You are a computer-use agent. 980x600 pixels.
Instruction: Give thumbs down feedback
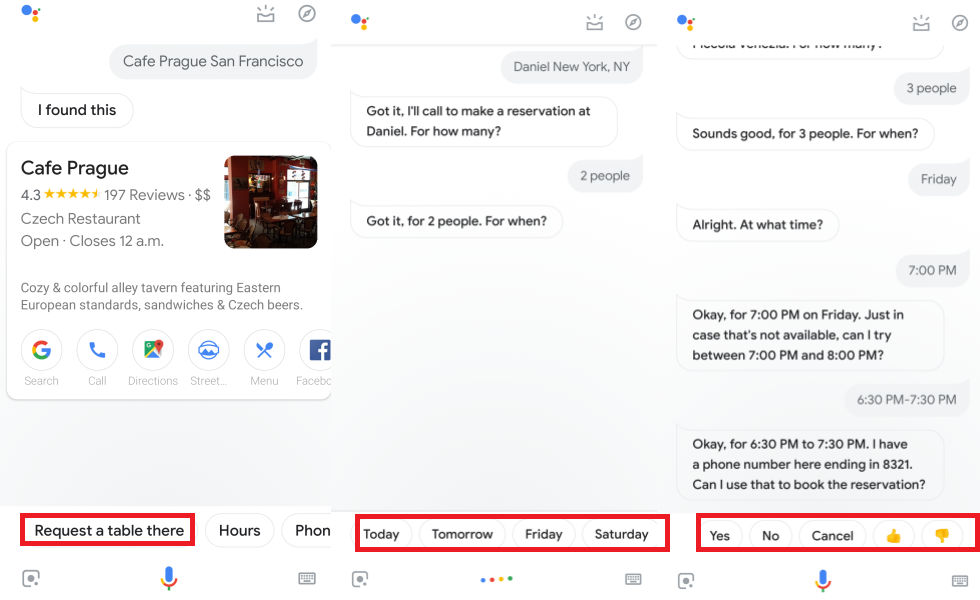[x=942, y=536]
